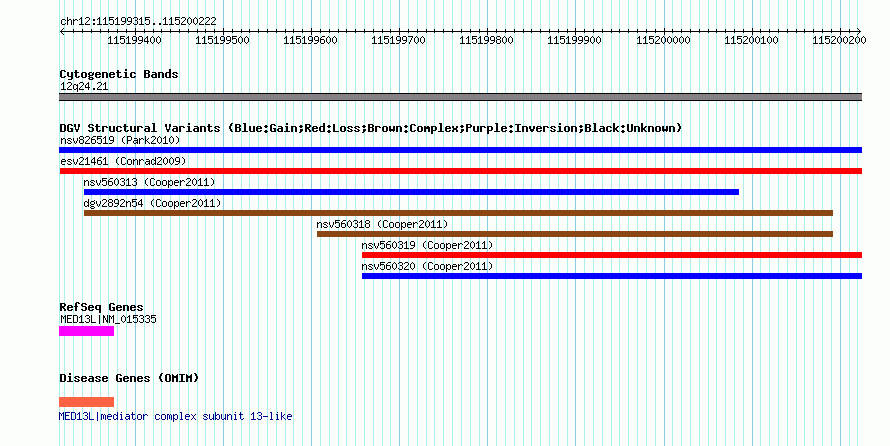Click the gray 12q24.21 cytogenetic band bar
Screen dimensions: 890x446
(460, 97)
